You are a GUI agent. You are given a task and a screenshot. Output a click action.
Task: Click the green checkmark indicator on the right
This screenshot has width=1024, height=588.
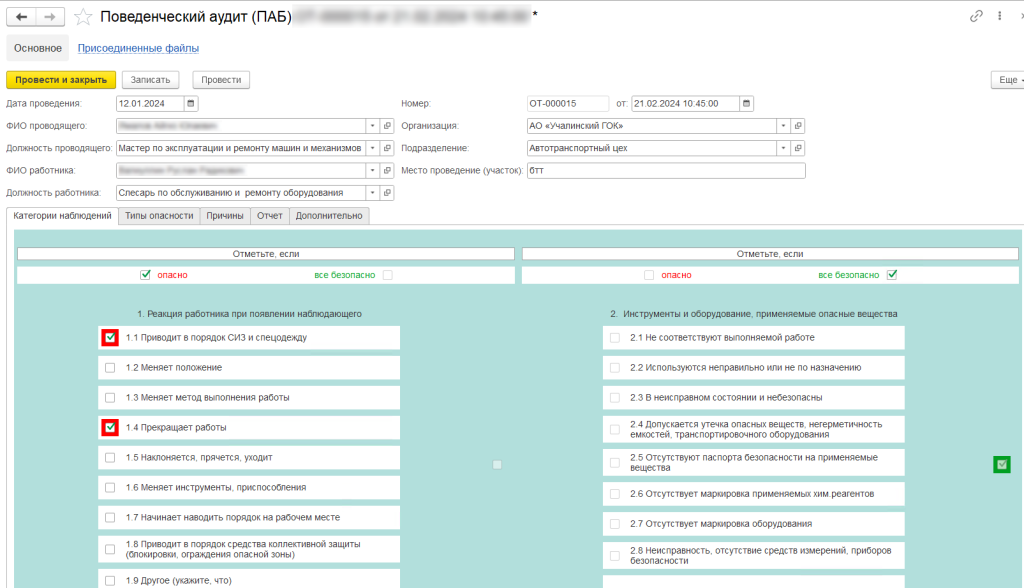pyautogui.click(x=1001, y=464)
